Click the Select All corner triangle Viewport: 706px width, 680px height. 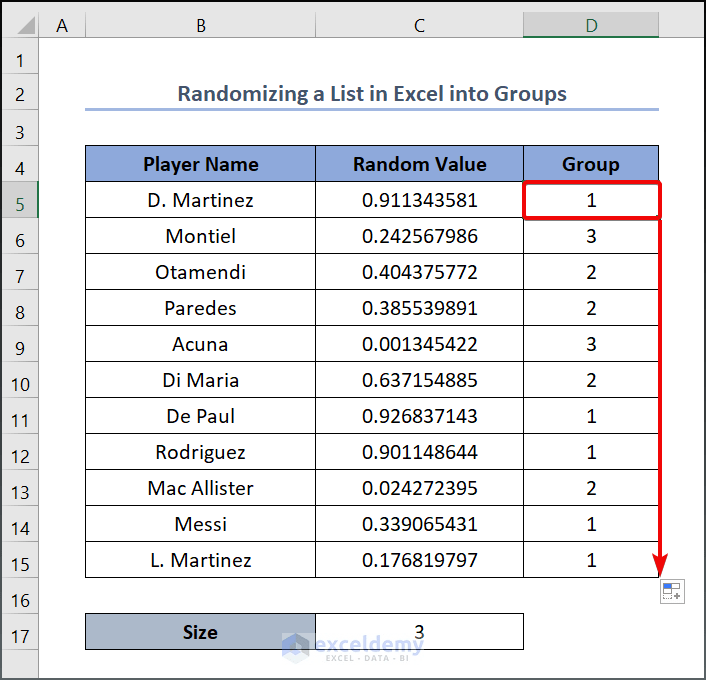[x=26, y=25]
